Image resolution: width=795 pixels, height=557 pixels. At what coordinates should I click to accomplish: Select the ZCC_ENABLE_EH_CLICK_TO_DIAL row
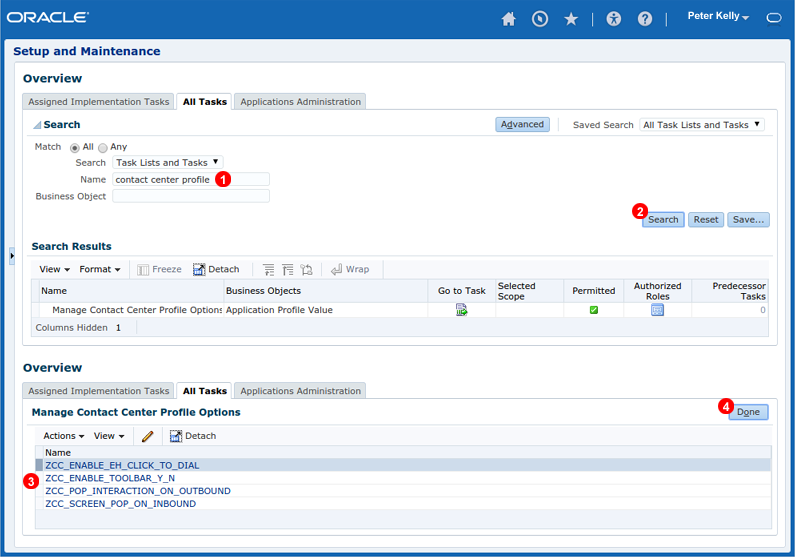pyautogui.click(x=404, y=465)
